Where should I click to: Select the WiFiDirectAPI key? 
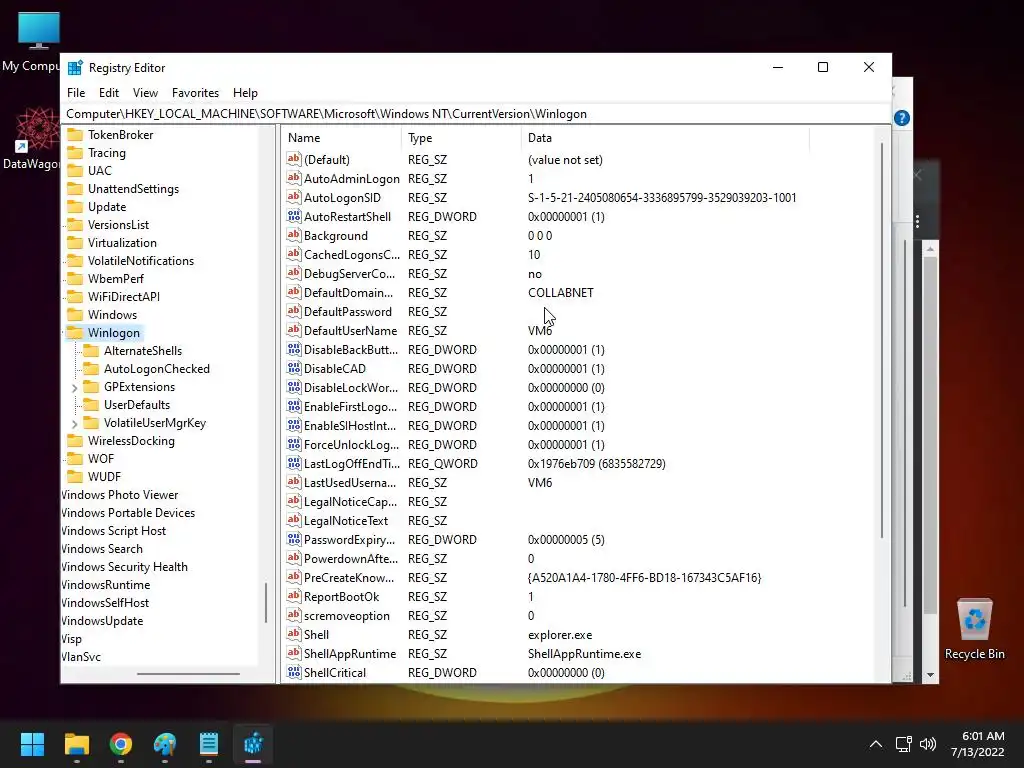[x=123, y=296]
